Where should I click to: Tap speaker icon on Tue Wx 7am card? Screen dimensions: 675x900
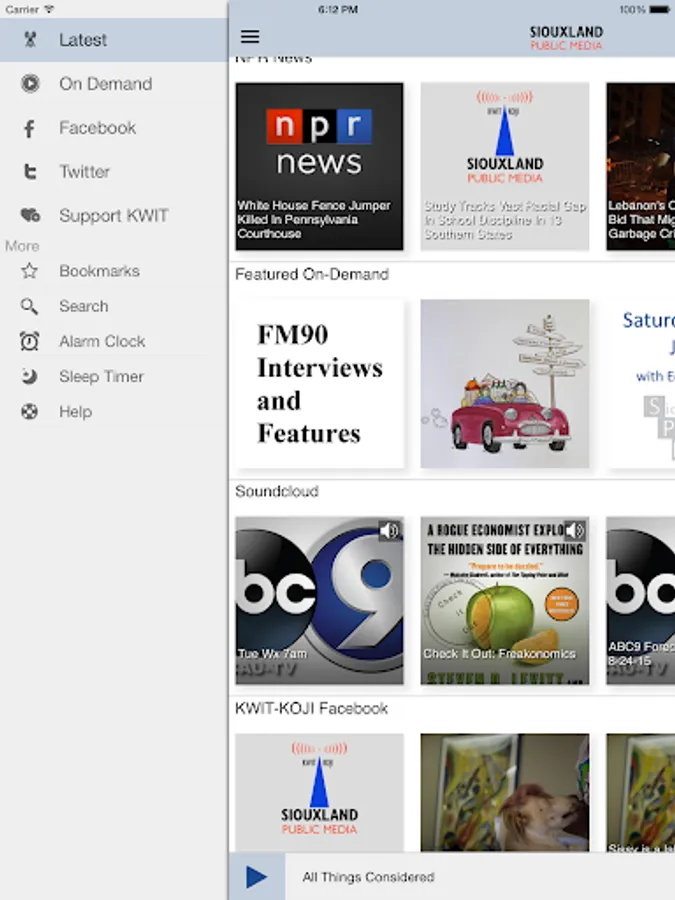click(390, 530)
